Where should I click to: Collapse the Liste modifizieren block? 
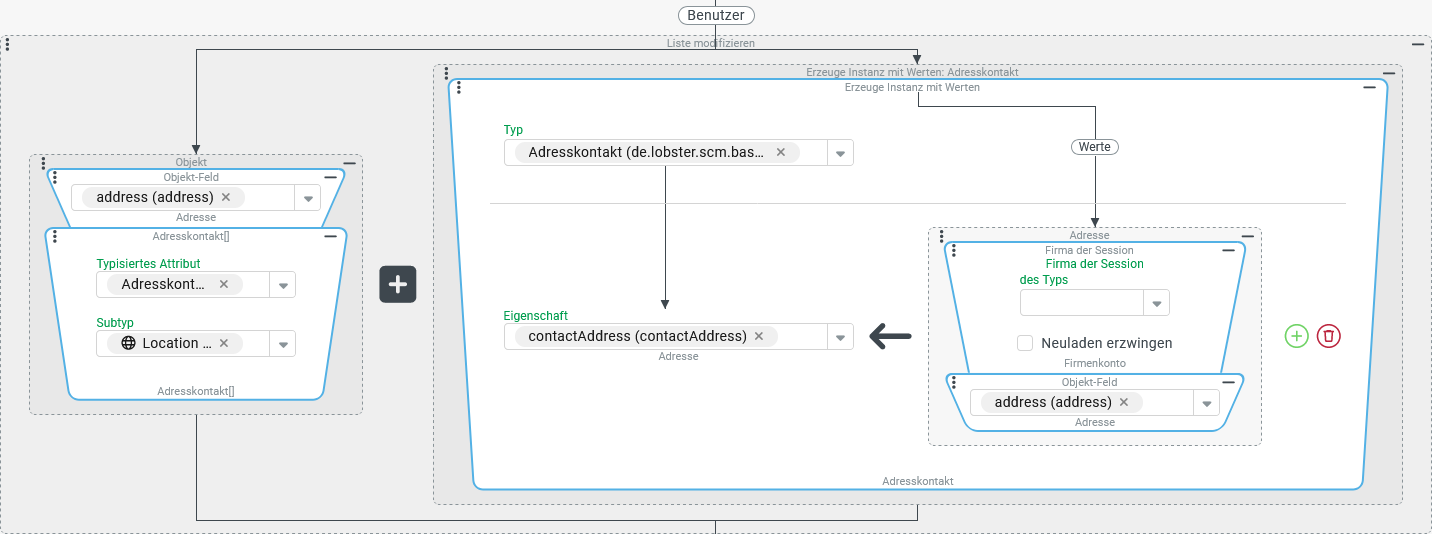[x=1418, y=45]
